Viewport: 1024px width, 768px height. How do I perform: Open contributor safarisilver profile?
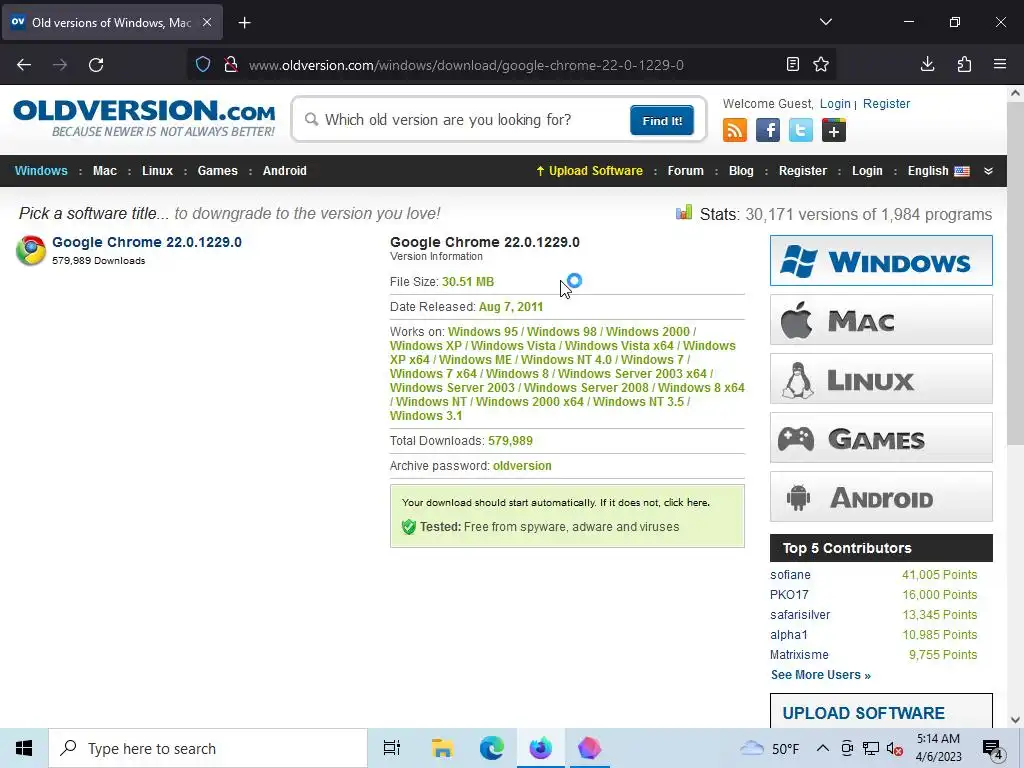coord(800,615)
